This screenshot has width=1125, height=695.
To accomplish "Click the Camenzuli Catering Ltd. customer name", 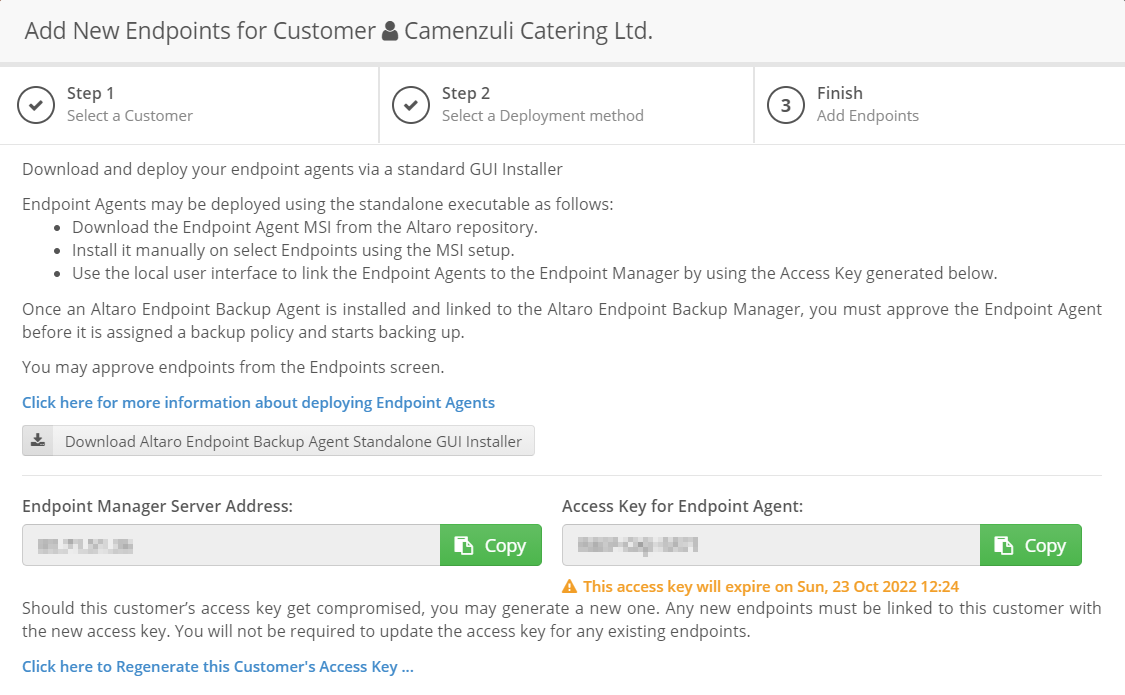I will [528, 31].
